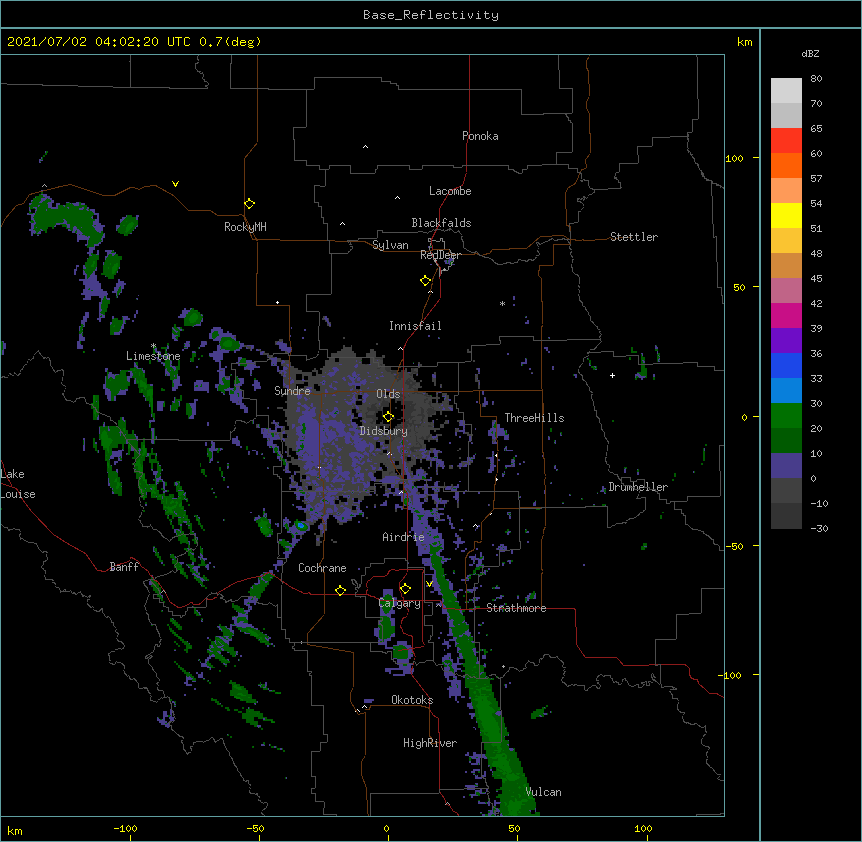Viewport: 862px width, 842px height.
Task: Click the Strathmore label
Action: point(516,608)
